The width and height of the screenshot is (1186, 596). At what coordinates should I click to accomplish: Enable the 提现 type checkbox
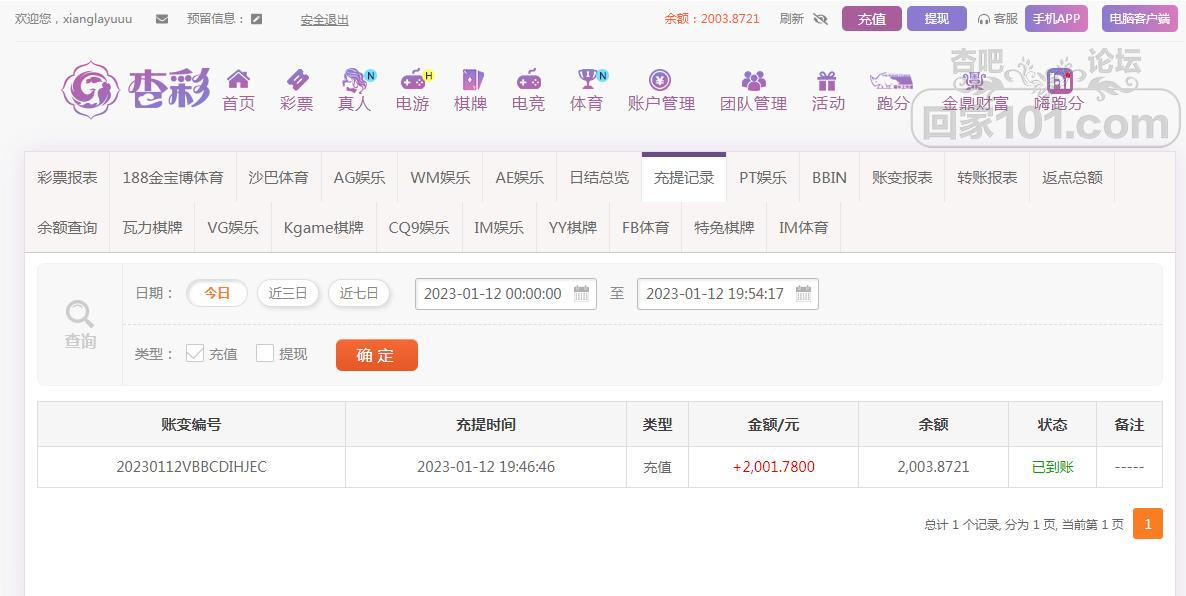265,353
